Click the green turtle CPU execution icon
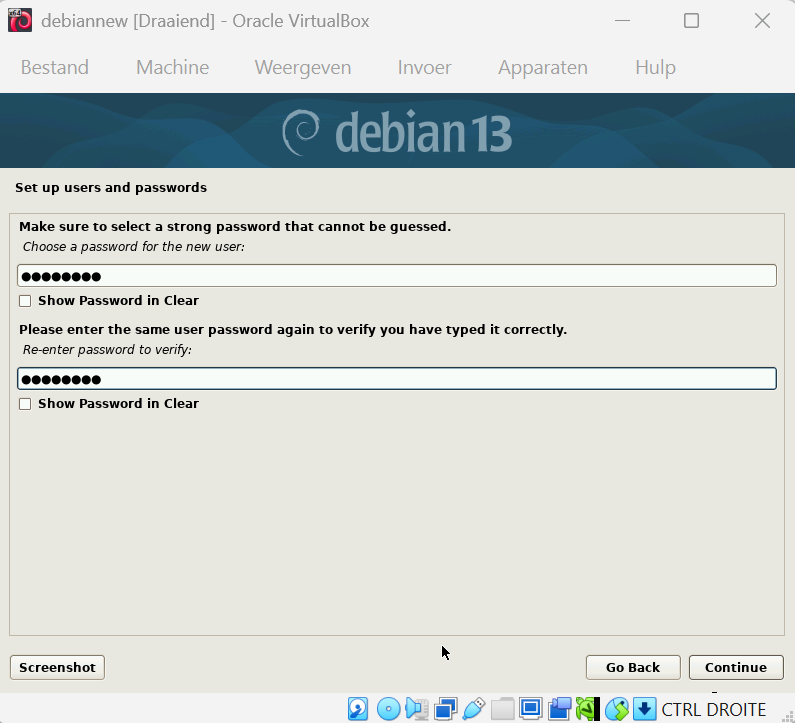 tap(588, 708)
